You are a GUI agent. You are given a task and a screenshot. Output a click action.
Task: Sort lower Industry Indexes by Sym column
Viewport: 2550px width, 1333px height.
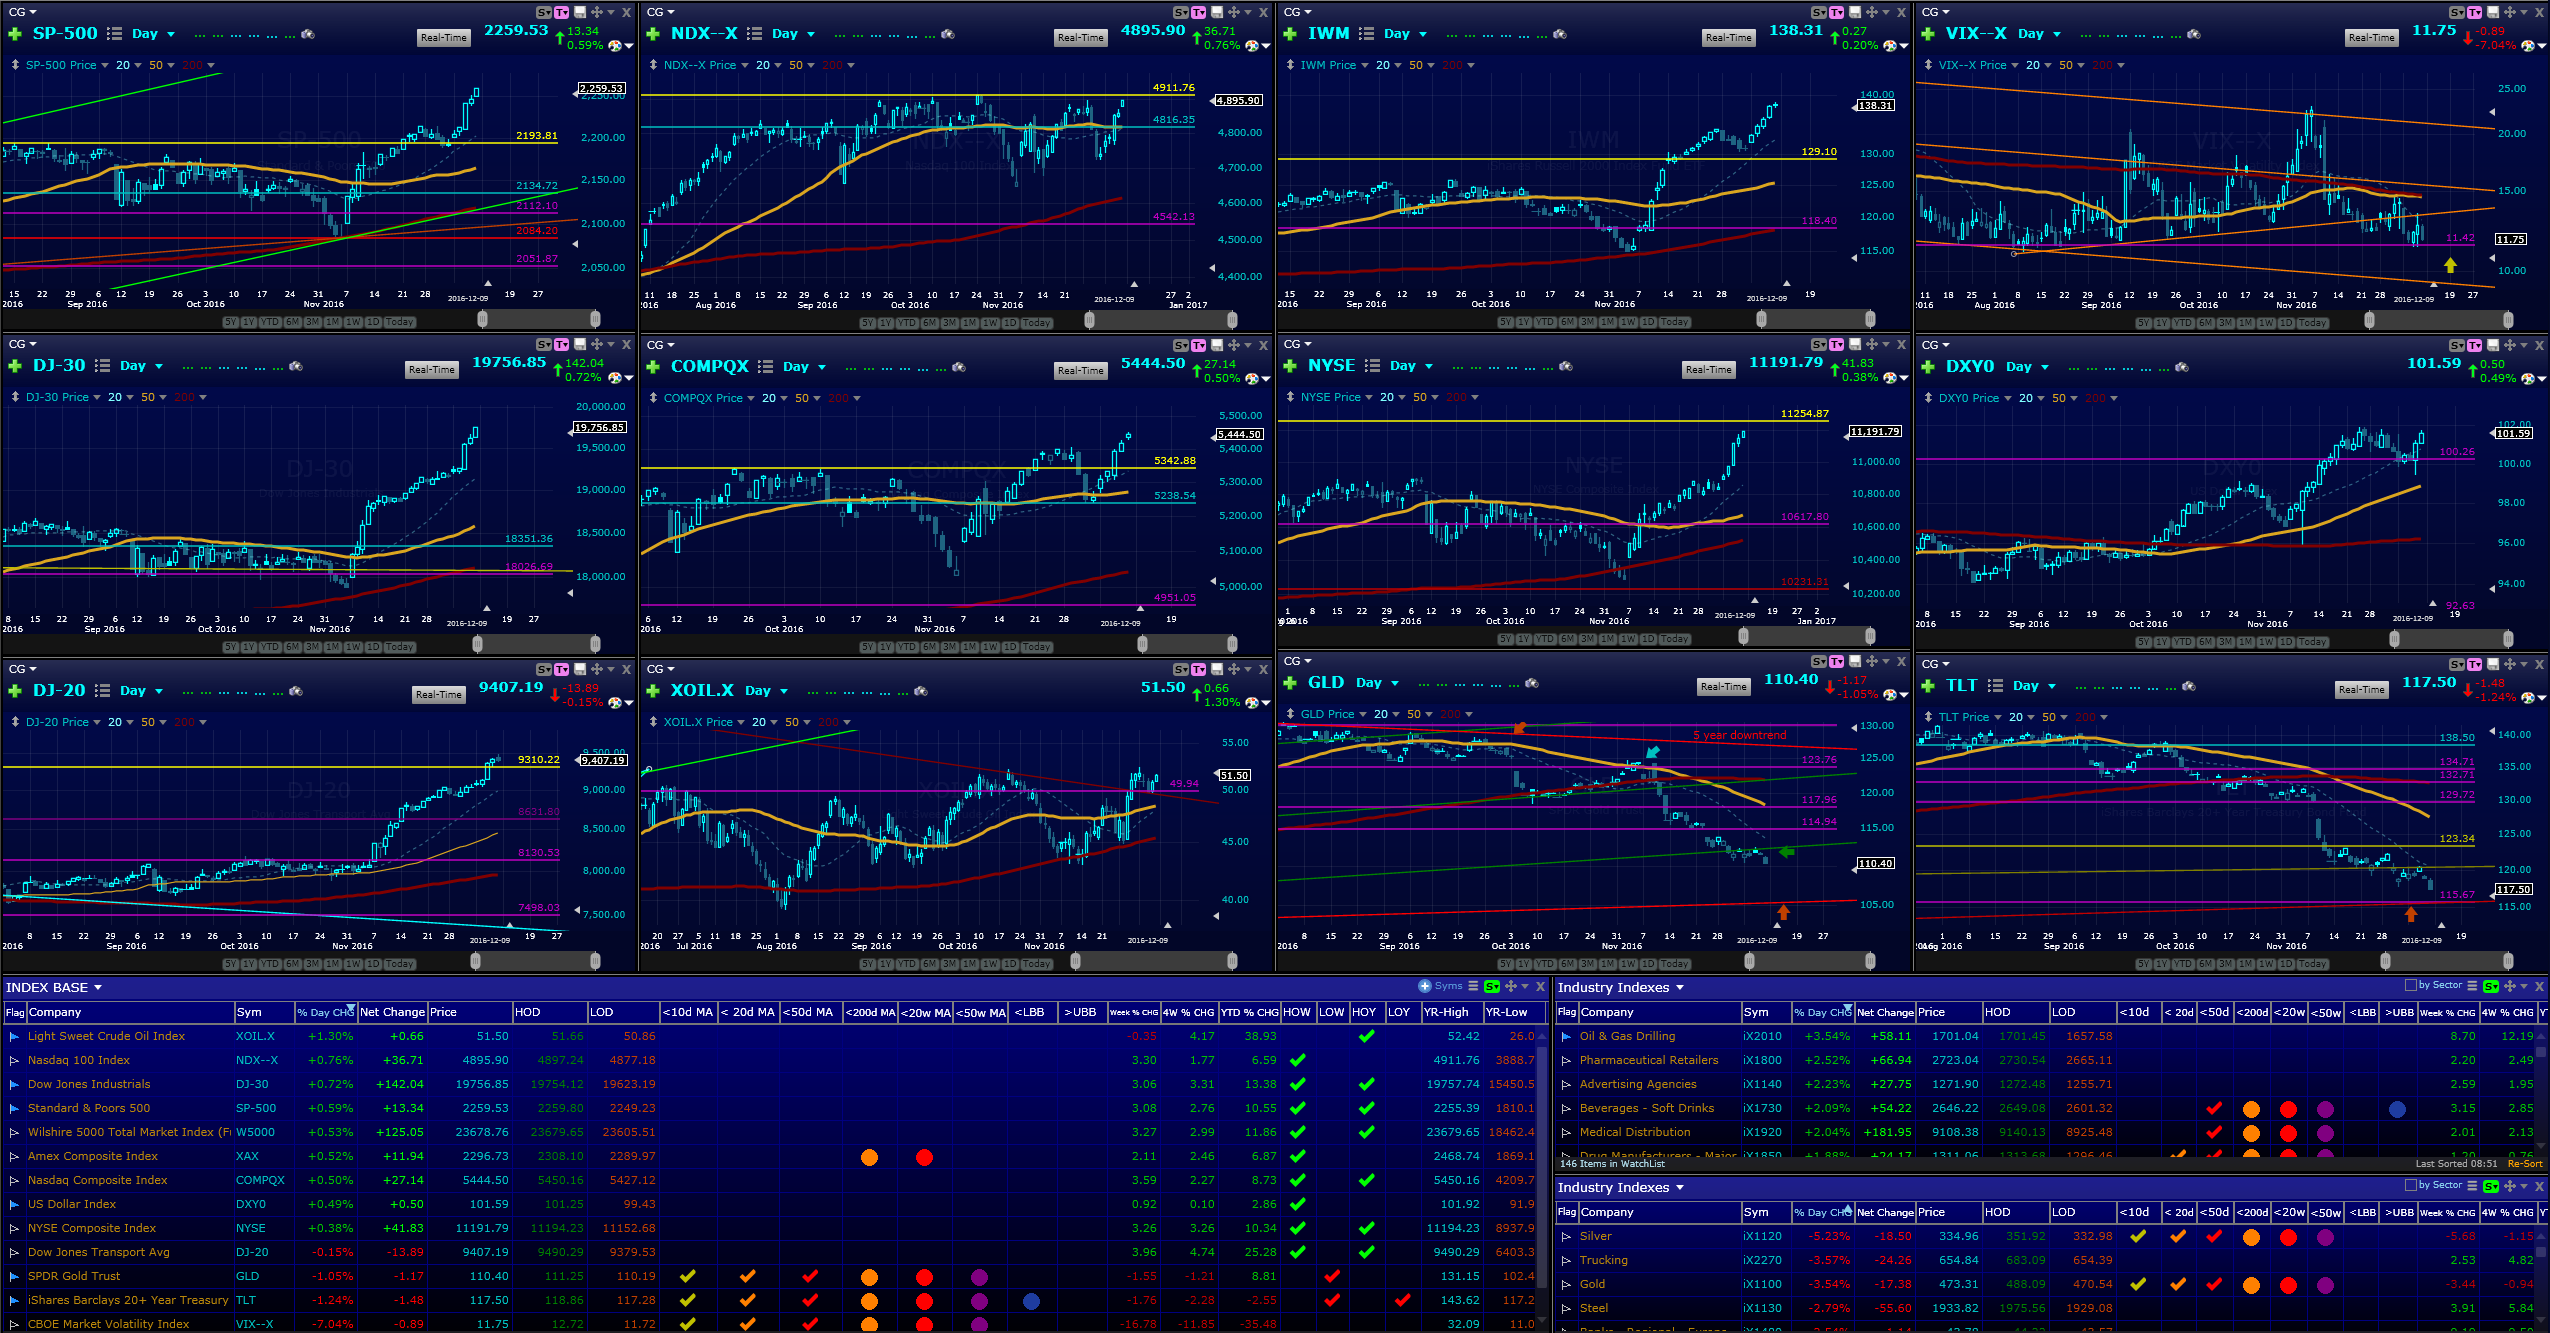pos(1765,1212)
